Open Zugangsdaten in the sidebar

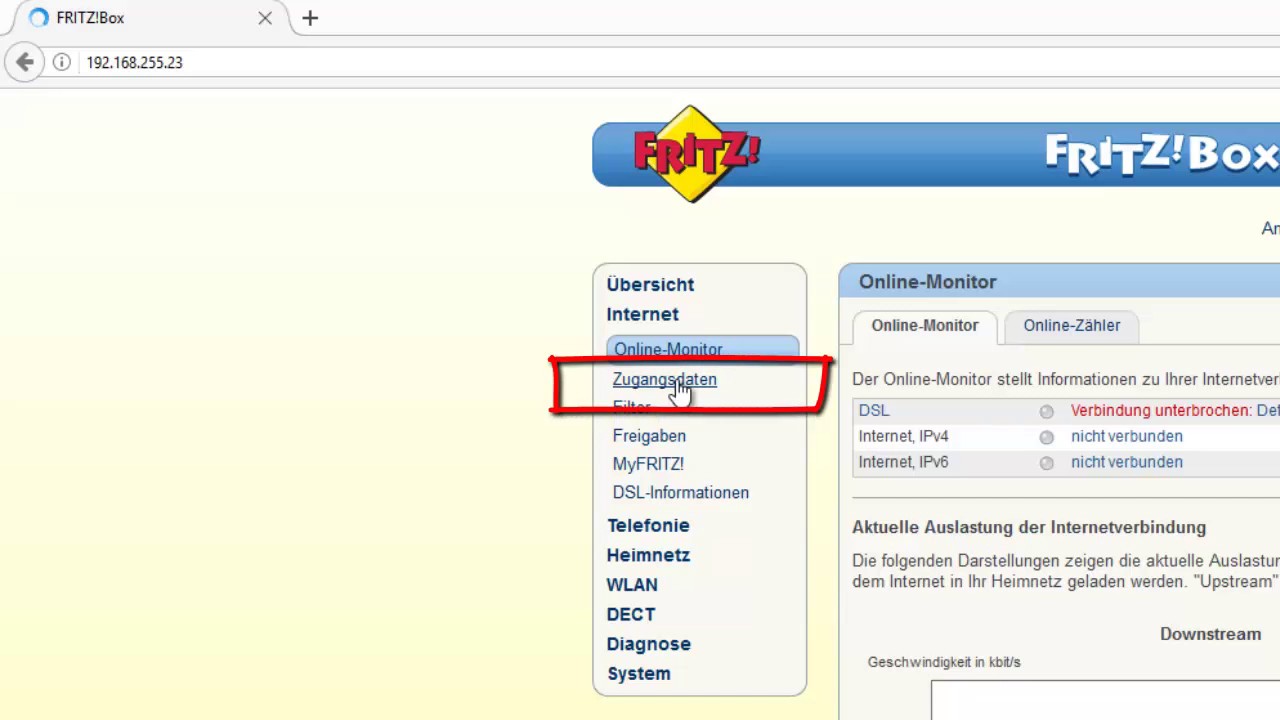[664, 379]
